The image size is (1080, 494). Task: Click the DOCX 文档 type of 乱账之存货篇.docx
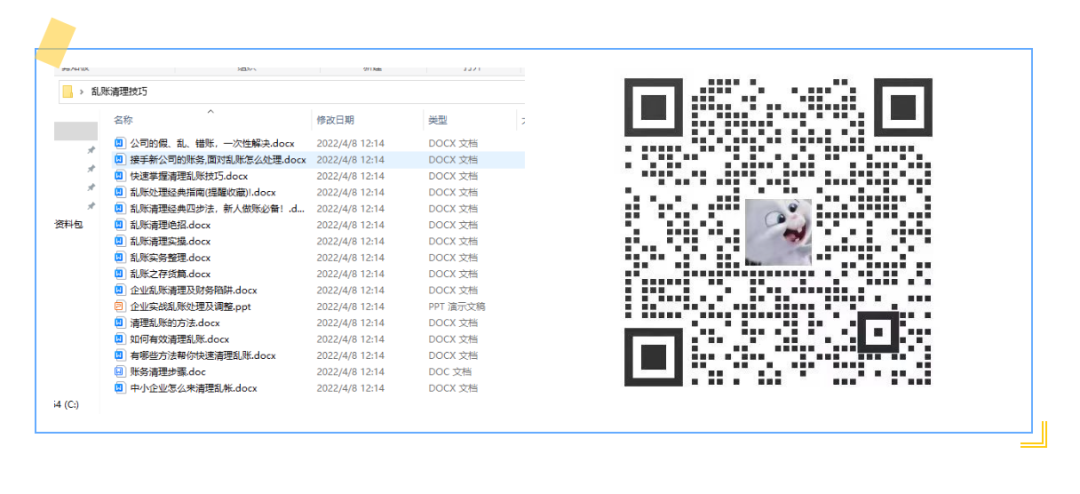pyautogui.click(x=453, y=274)
